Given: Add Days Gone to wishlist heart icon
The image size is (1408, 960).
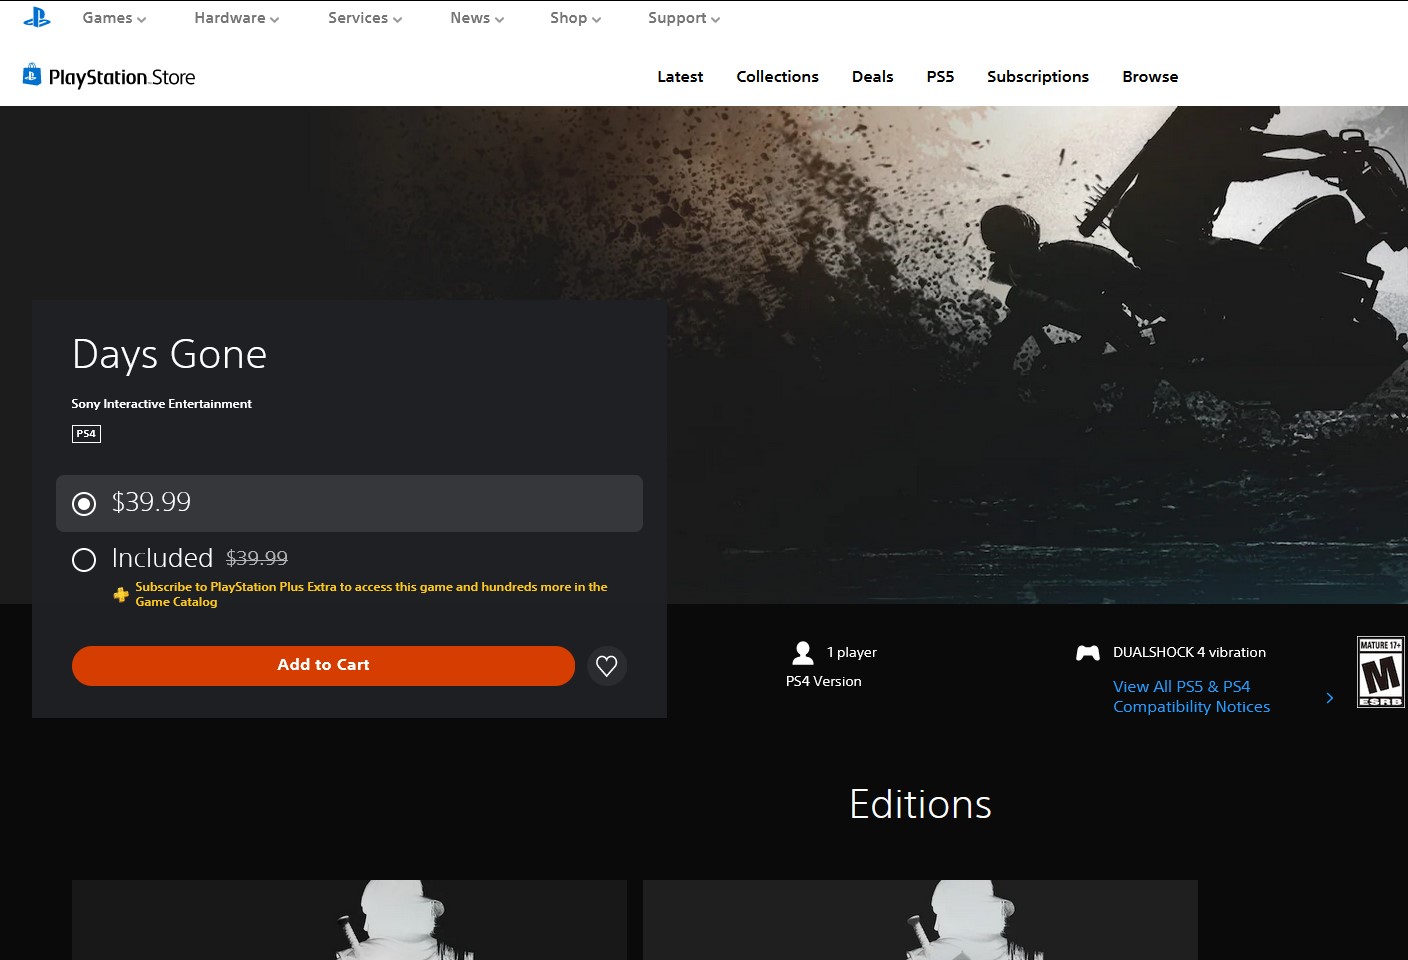Looking at the screenshot, I should pos(606,666).
